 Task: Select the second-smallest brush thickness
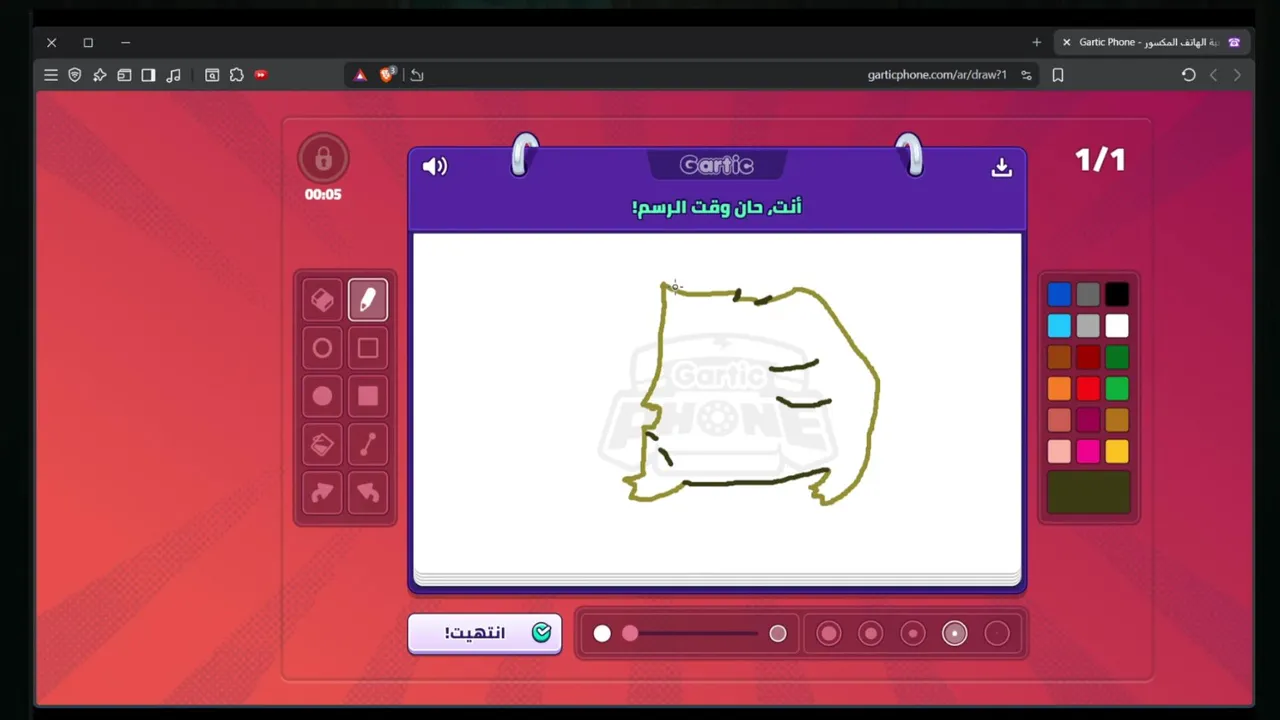tap(955, 633)
